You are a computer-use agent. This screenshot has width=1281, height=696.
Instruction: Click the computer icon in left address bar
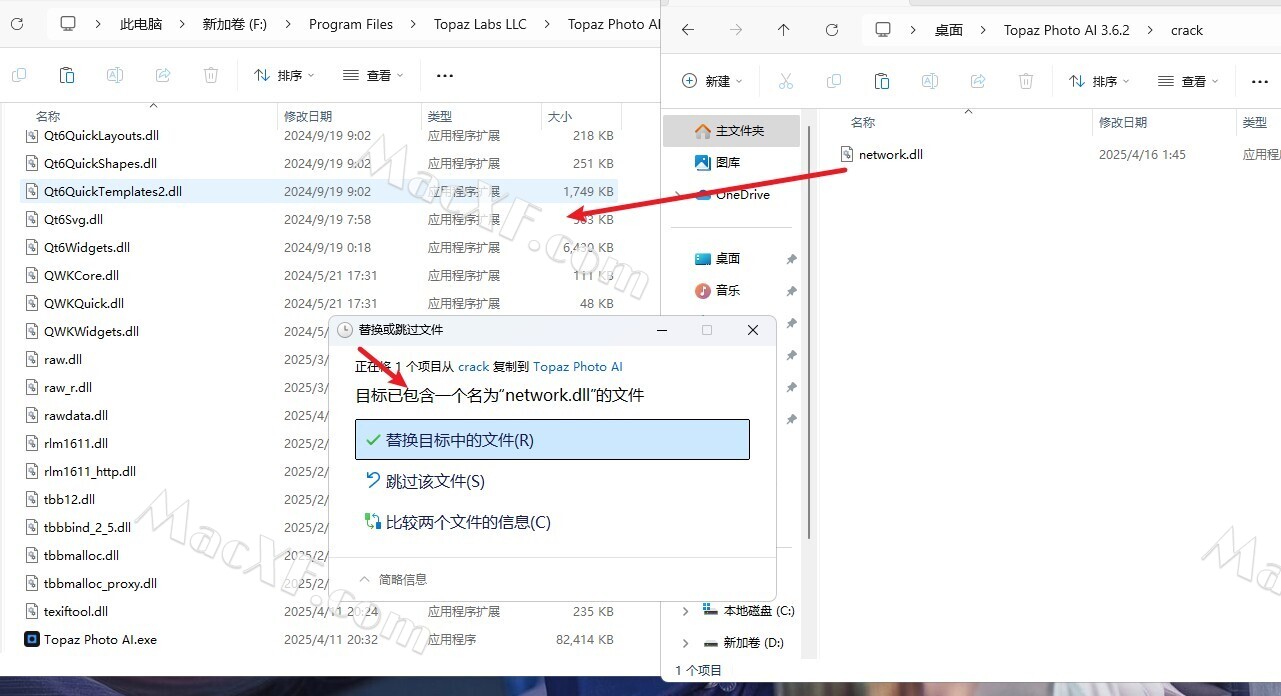(x=68, y=24)
